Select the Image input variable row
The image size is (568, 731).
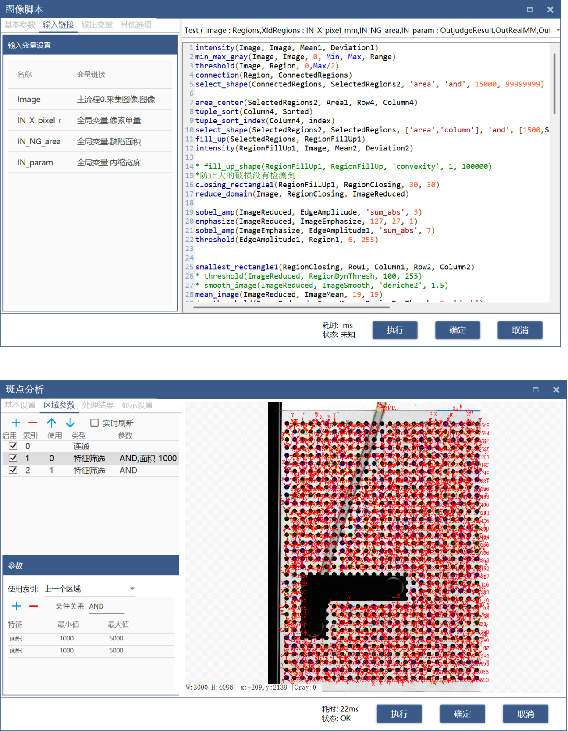(90, 99)
